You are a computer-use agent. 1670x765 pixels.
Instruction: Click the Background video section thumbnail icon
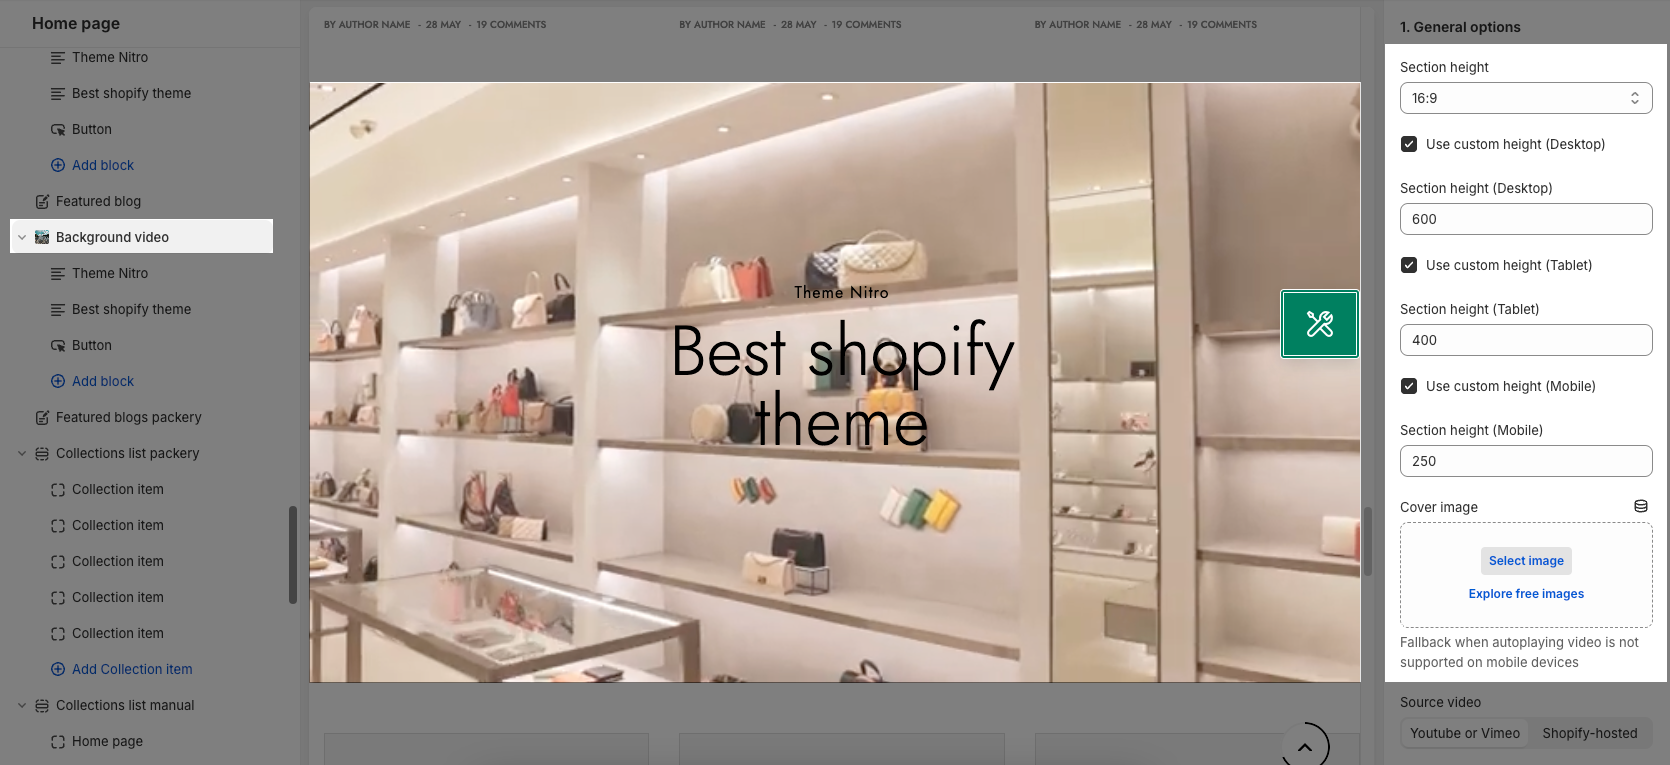(x=42, y=237)
